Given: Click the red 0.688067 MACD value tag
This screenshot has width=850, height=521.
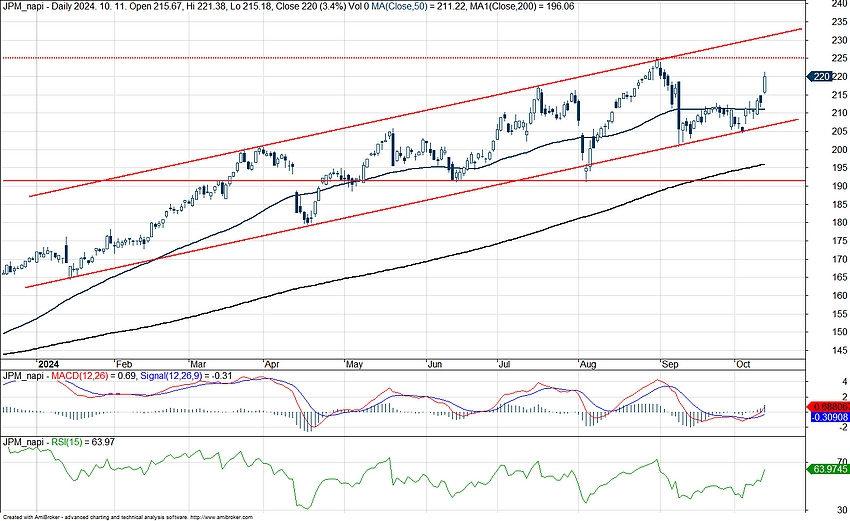Looking at the screenshot, I should tap(829, 406).
